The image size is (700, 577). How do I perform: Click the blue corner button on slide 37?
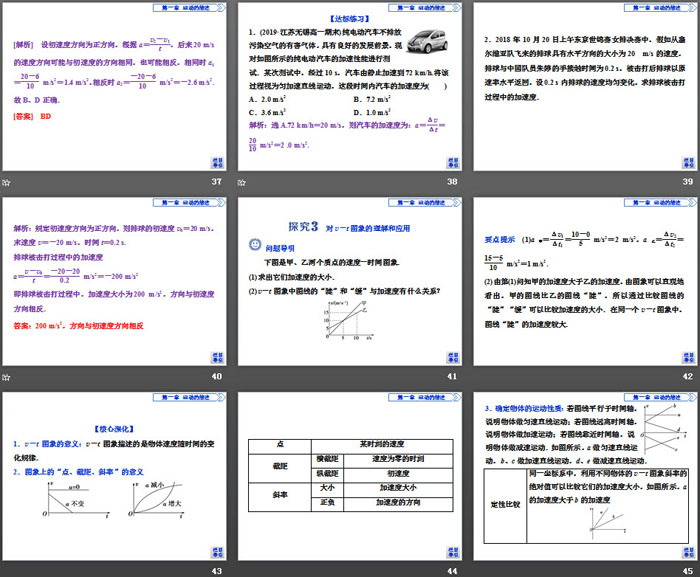pos(216,163)
